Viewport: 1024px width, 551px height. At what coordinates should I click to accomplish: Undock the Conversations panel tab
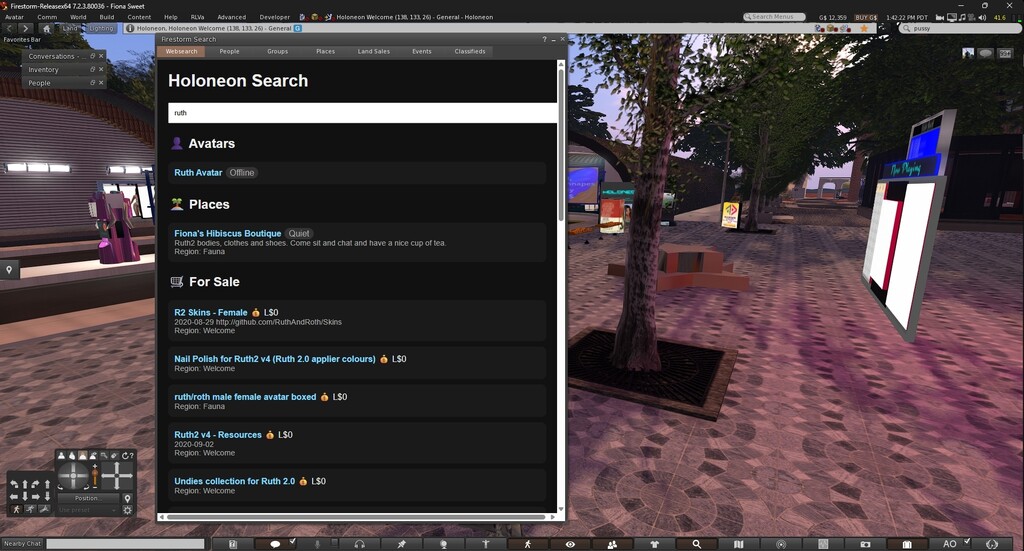point(92,56)
